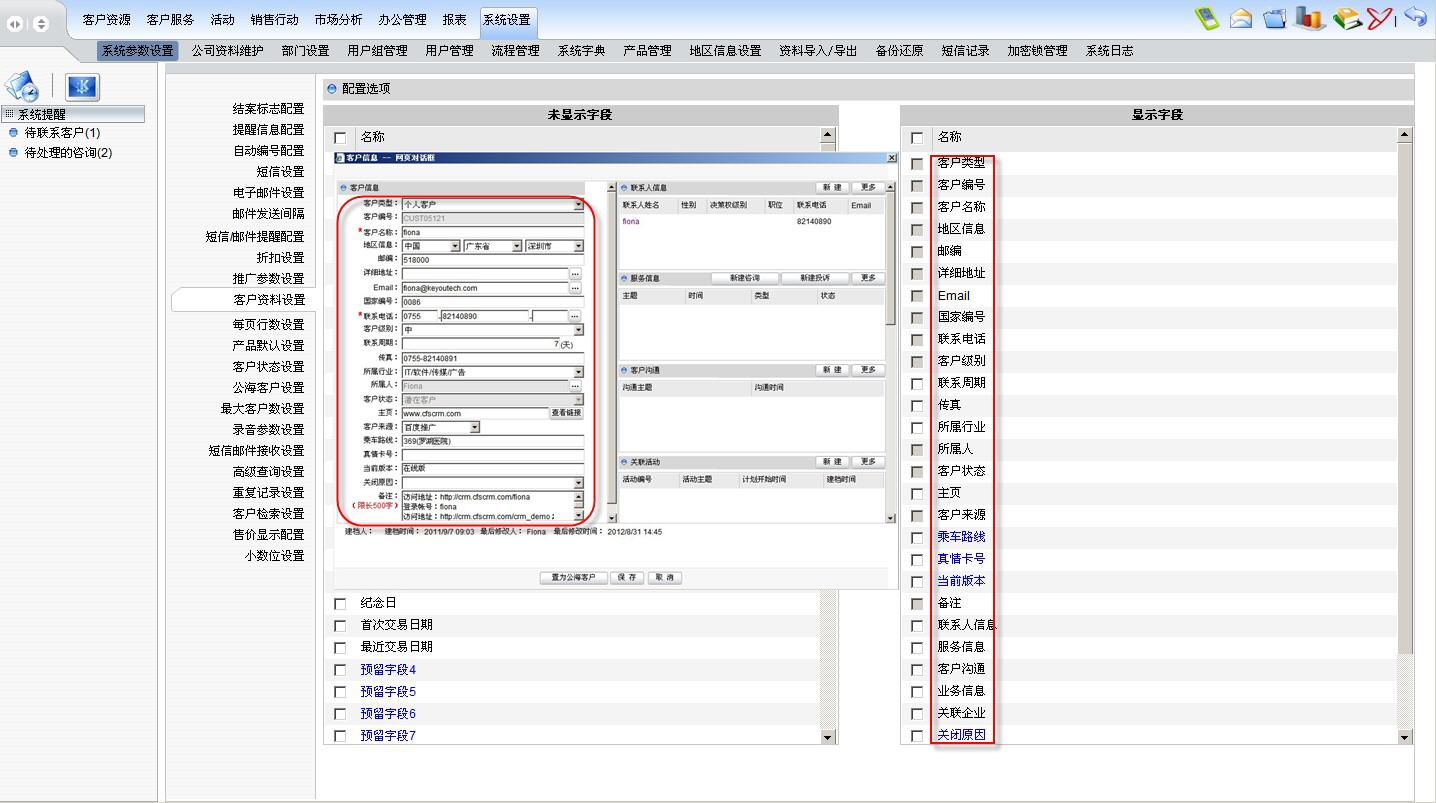1436x803 pixels.
Task: Switch to 公司资料维护 submenu
Action: 228,51
